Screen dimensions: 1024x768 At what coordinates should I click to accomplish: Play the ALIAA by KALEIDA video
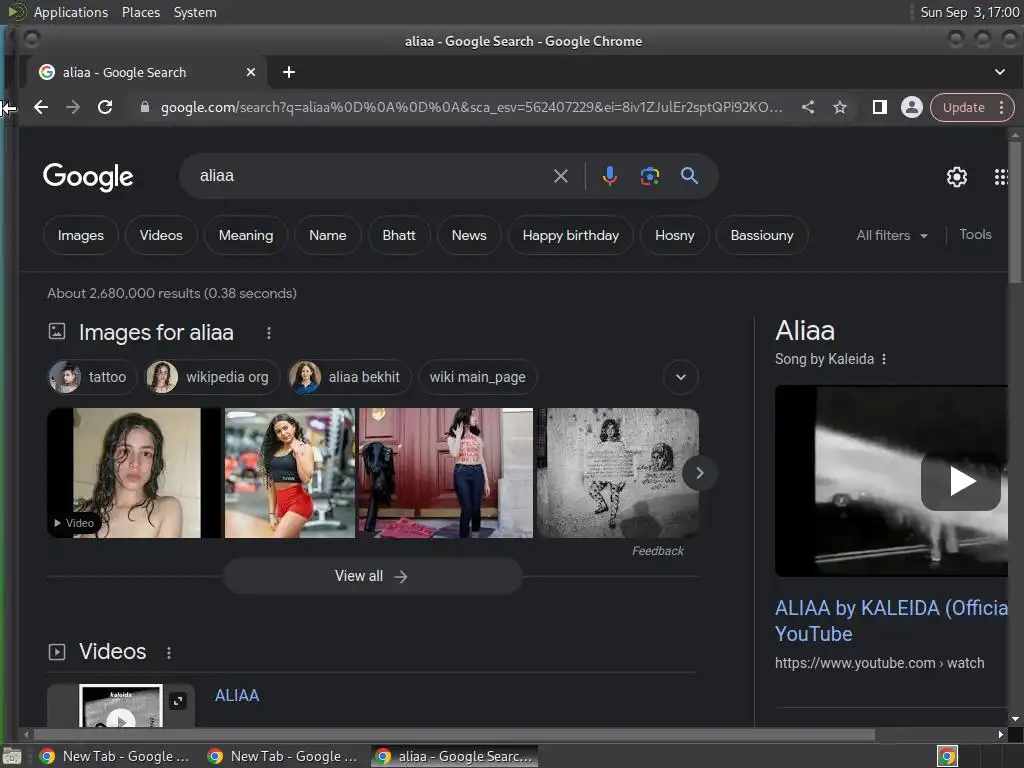click(960, 481)
